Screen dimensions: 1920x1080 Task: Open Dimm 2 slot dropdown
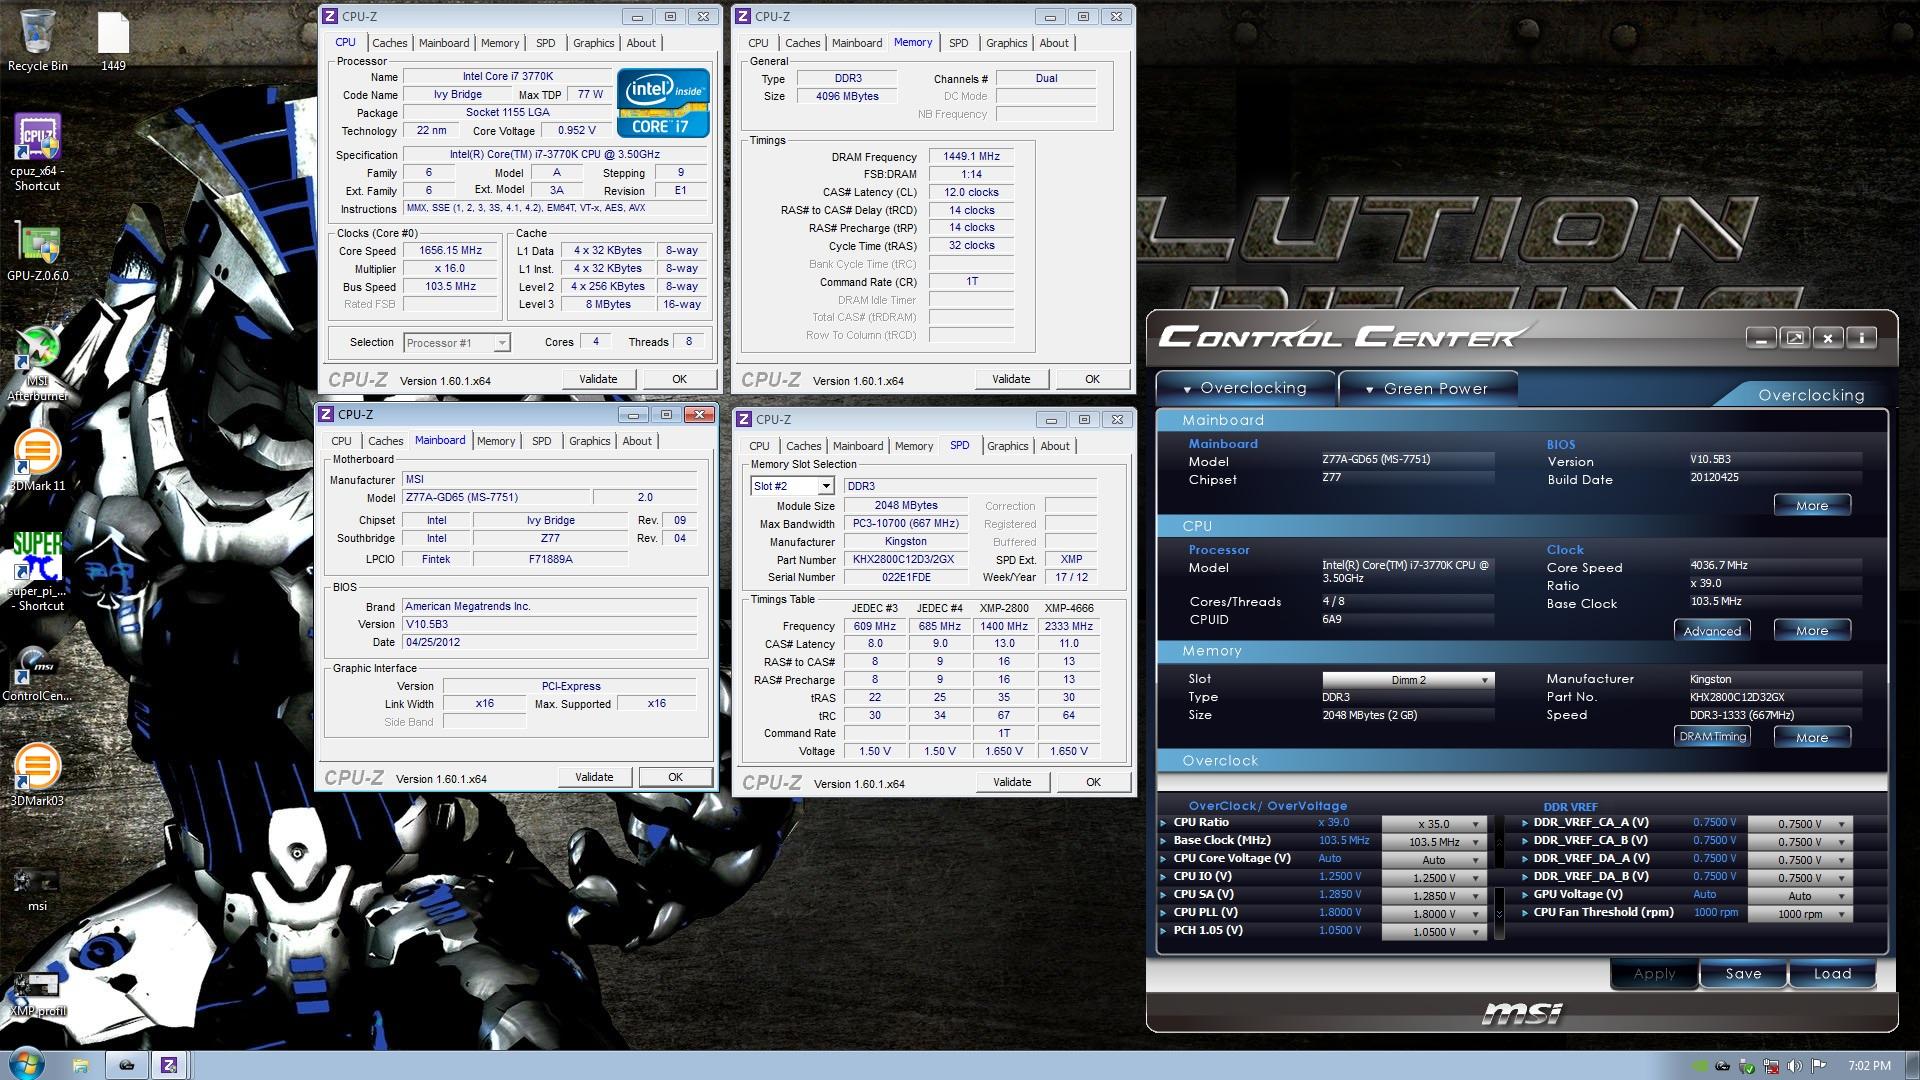(1408, 680)
